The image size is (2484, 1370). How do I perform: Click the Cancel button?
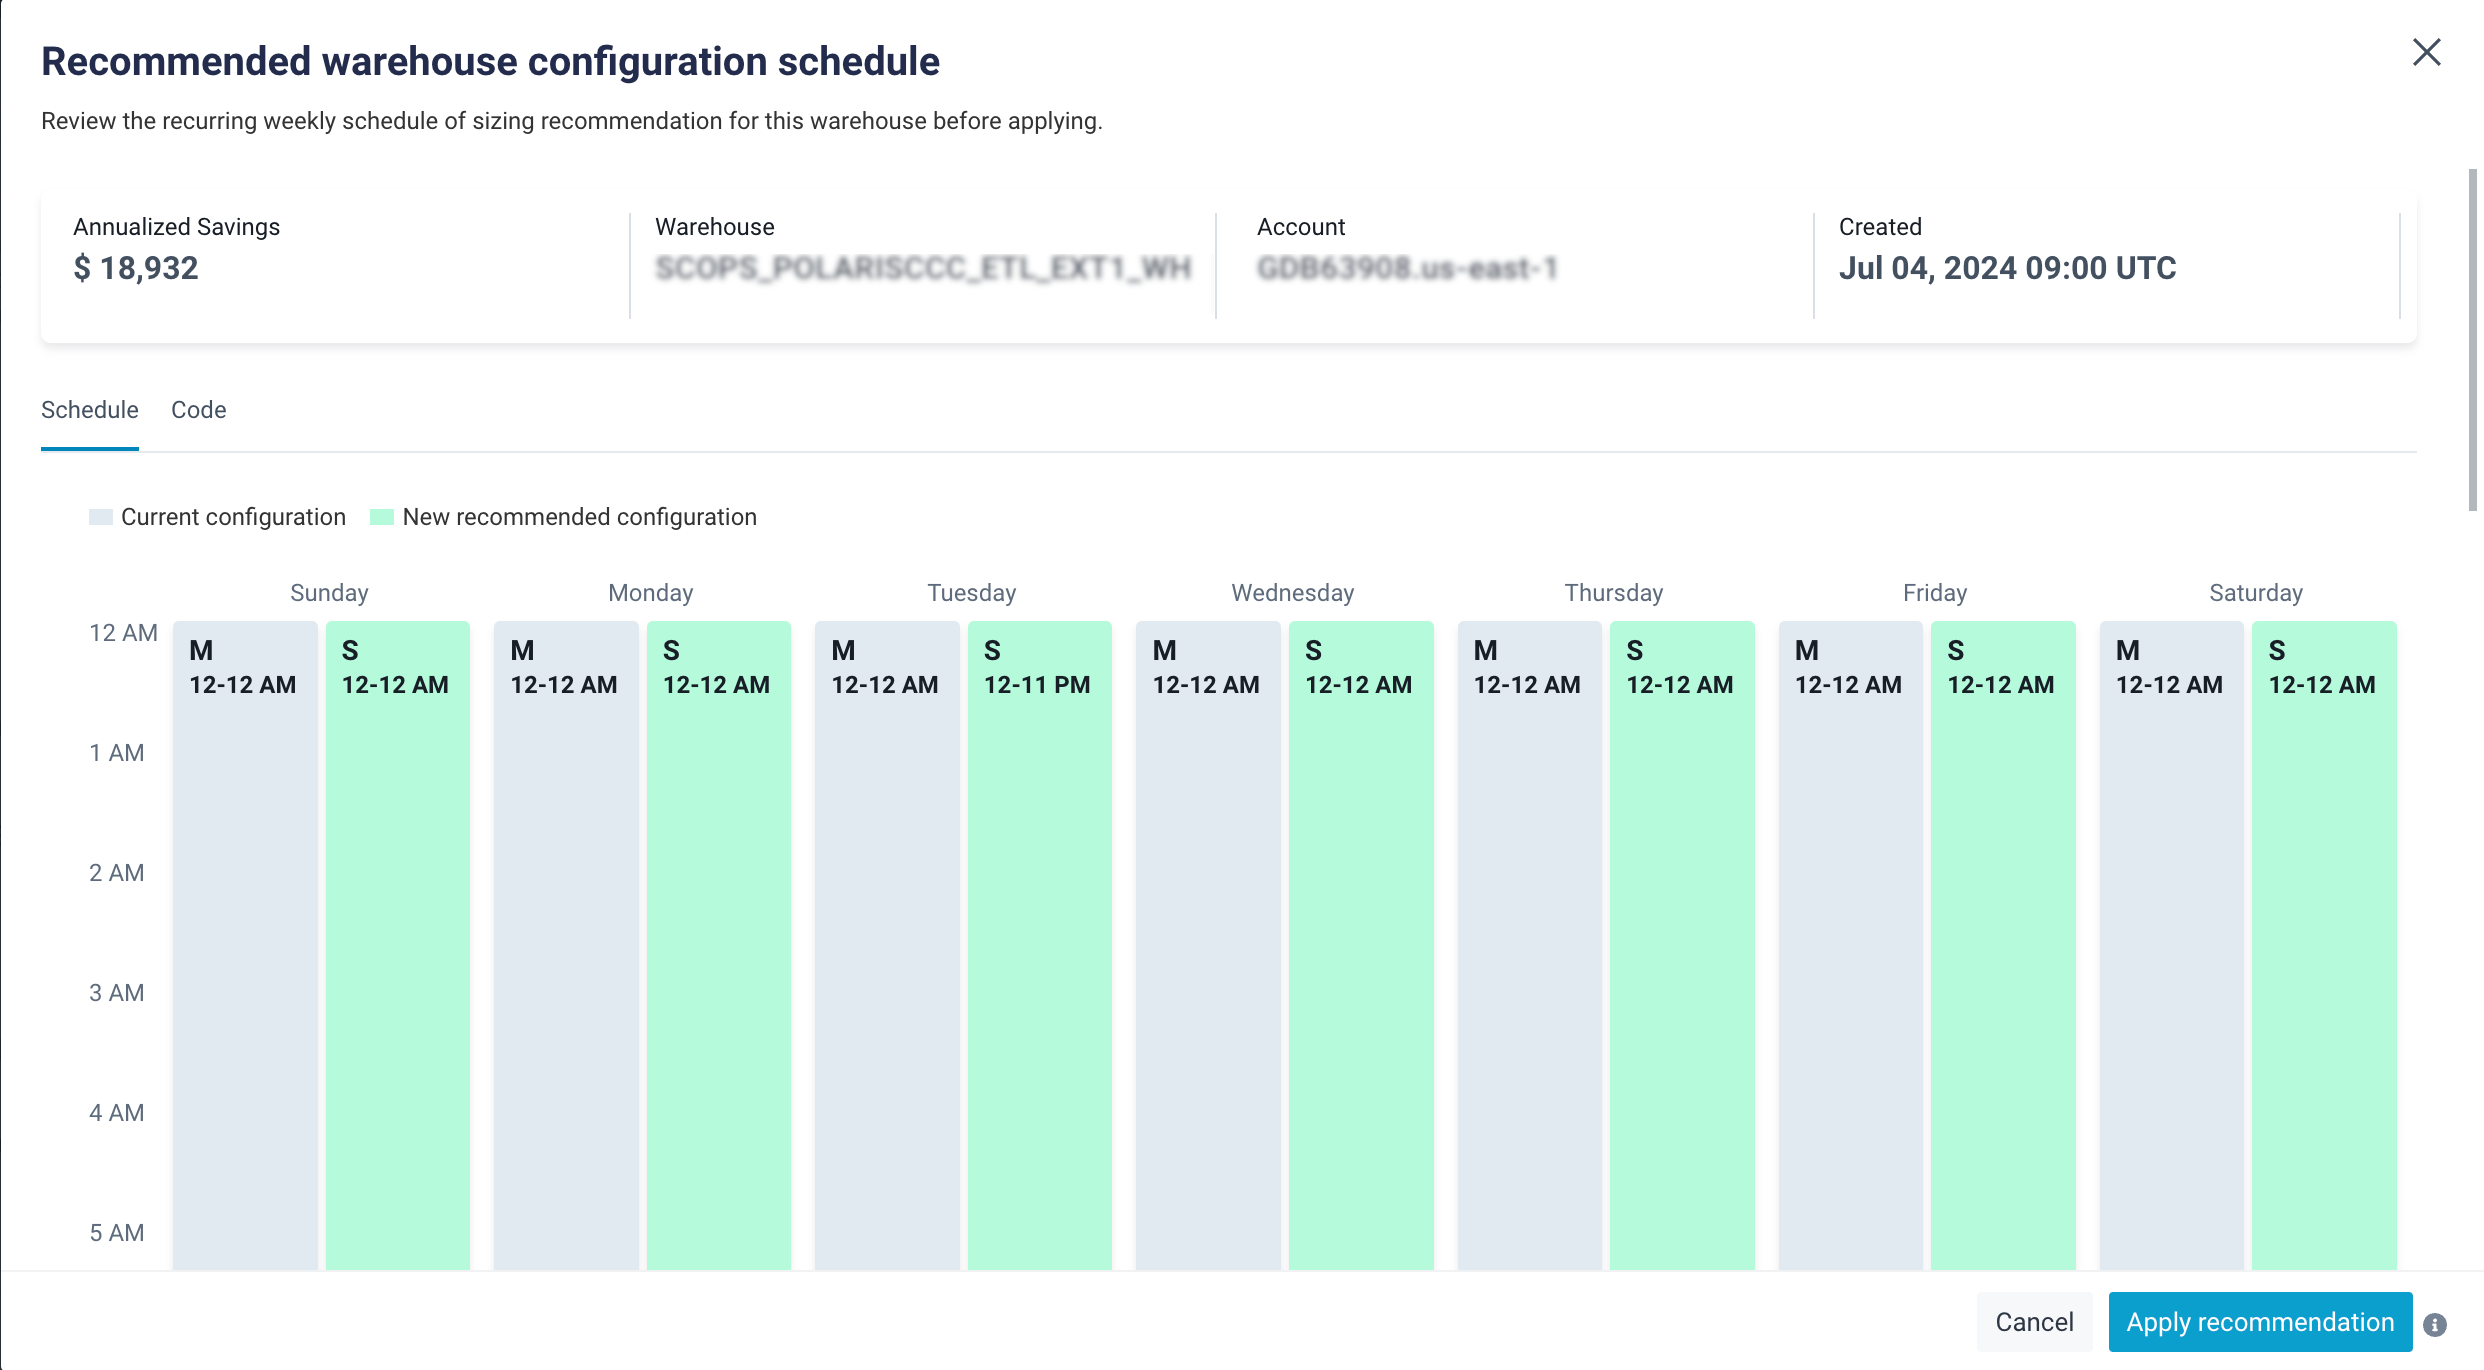(x=2033, y=1321)
